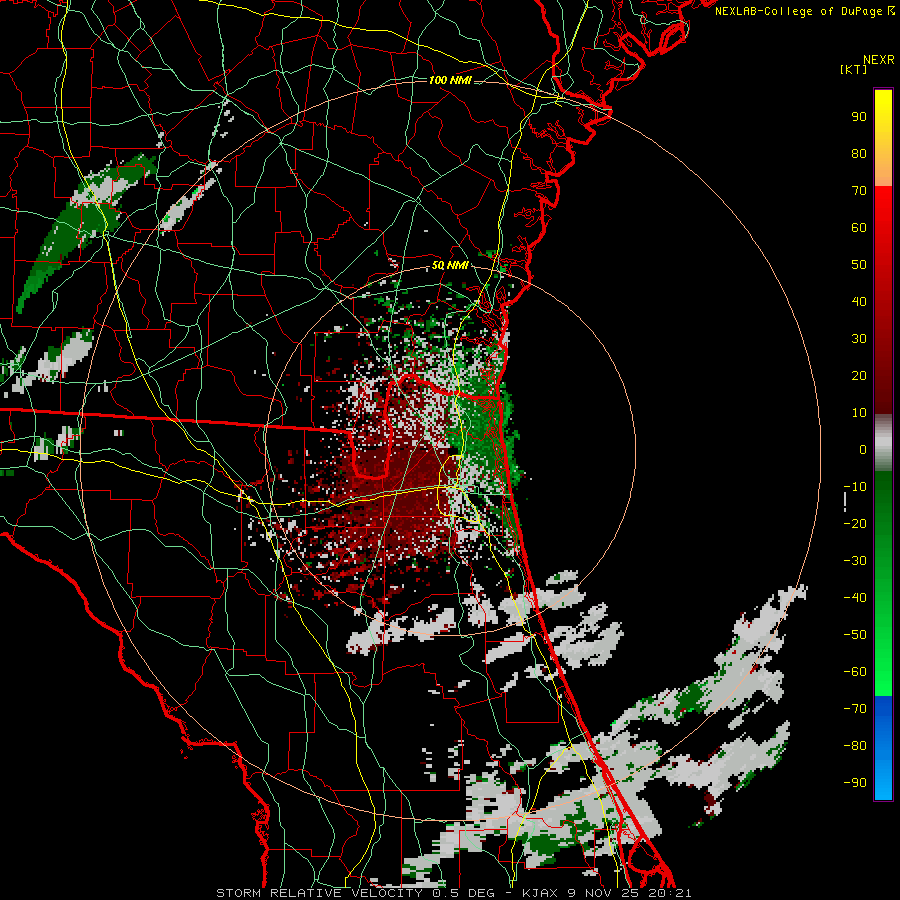Click the velocity scale label "20"
Viewport: 900px width, 900px height.
pyautogui.click(x=859, y=375)
